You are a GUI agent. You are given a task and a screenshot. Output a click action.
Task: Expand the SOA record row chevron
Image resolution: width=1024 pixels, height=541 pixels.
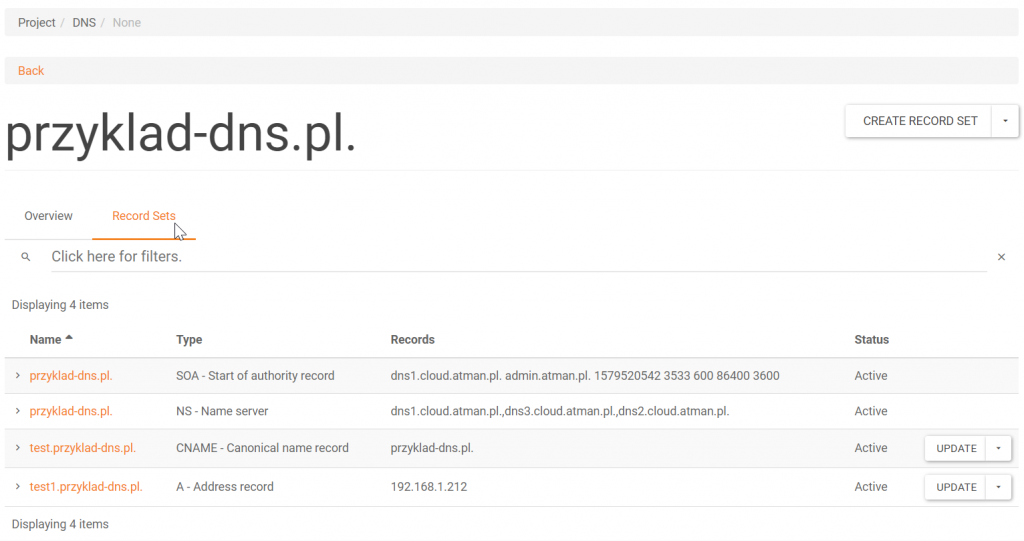coord(17,375)
